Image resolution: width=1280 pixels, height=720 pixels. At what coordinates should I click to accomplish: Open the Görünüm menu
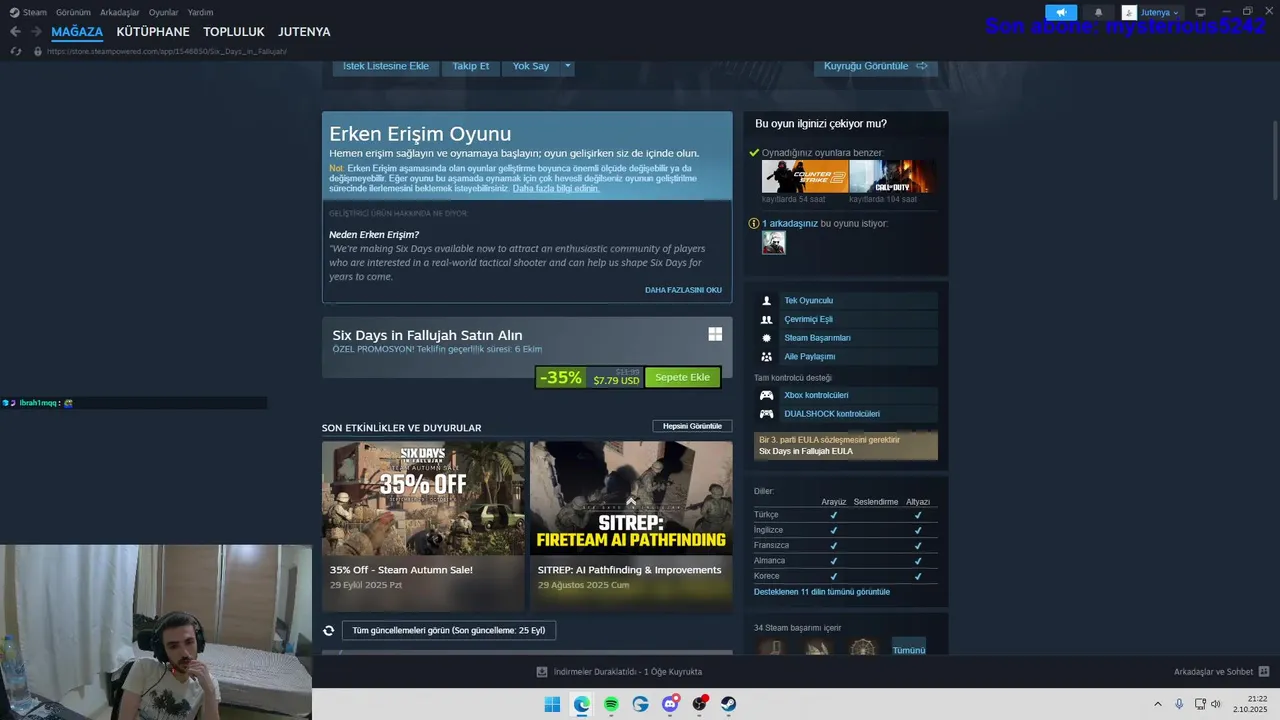(73, 12)
